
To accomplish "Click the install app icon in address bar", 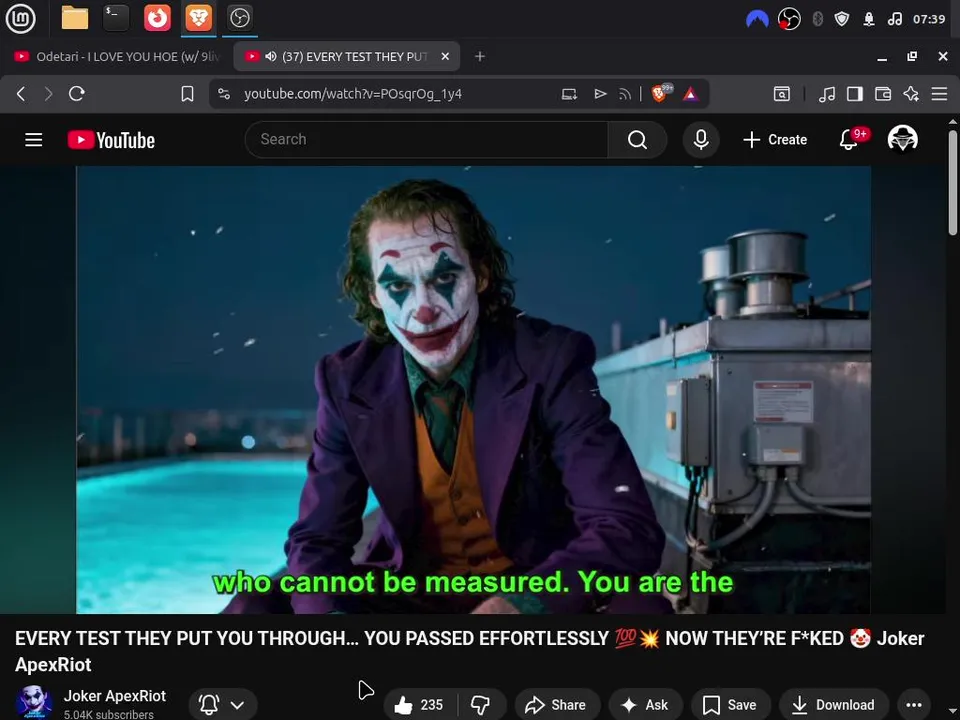I will tap(569, 94).
